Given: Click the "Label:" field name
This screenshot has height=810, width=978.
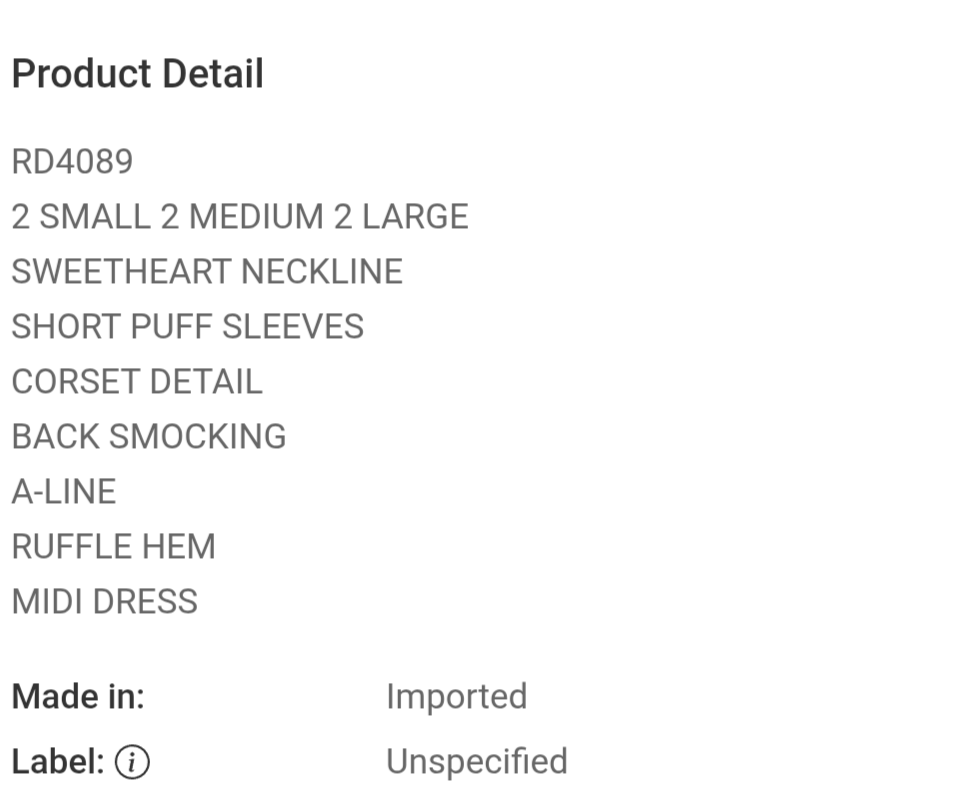Looking at the screenshot, I should coord(58,762).
